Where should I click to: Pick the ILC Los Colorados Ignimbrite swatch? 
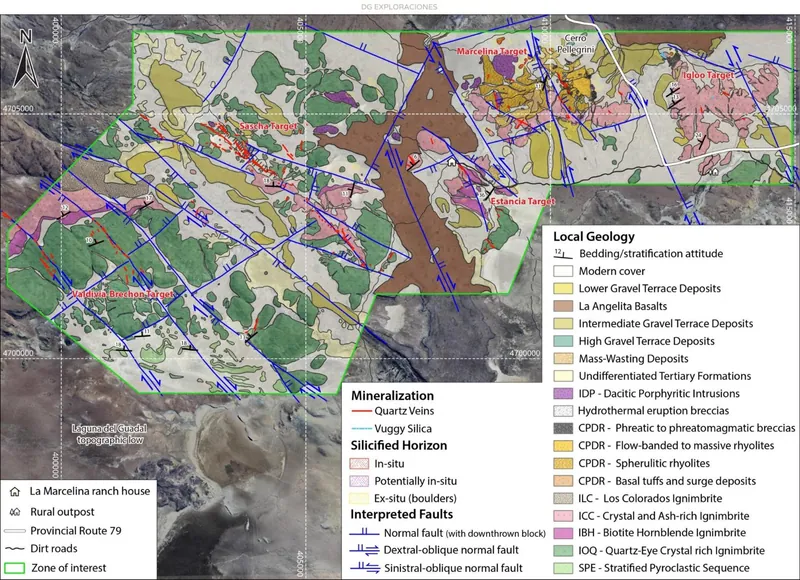click(563, 498)
